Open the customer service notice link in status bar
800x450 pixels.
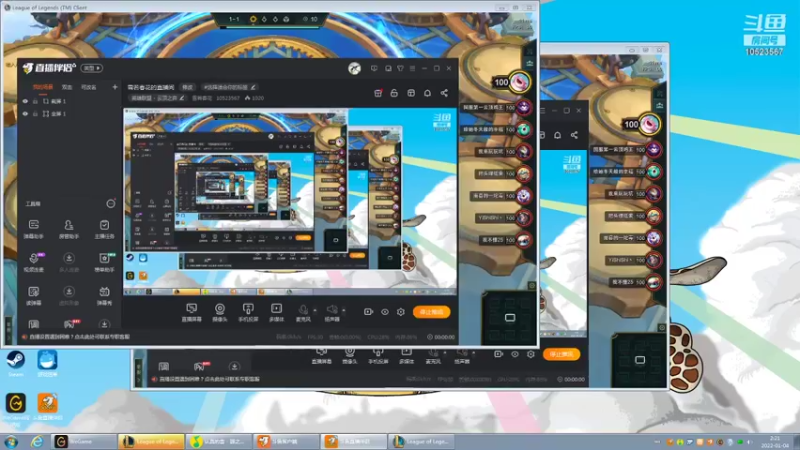pyautogui.click(x=80, y=337)
